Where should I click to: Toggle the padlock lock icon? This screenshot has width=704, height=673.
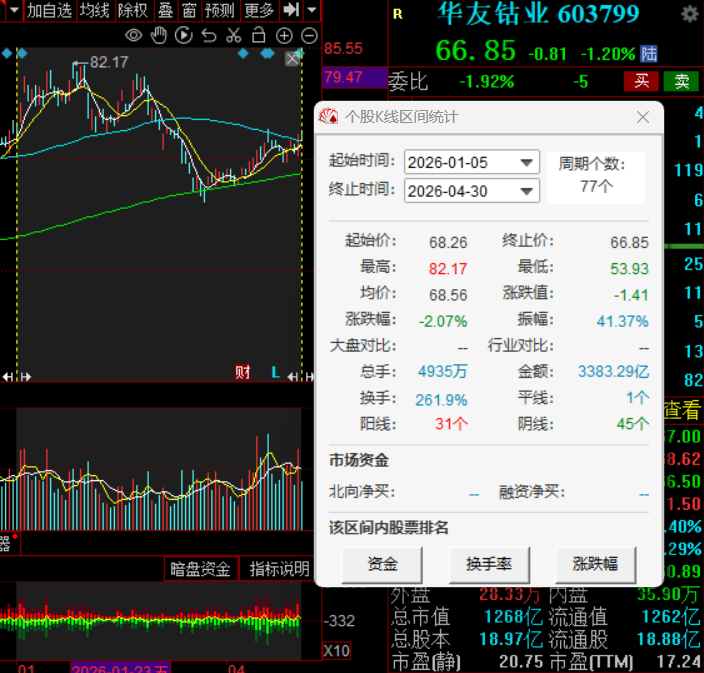[x=259, y=35]
